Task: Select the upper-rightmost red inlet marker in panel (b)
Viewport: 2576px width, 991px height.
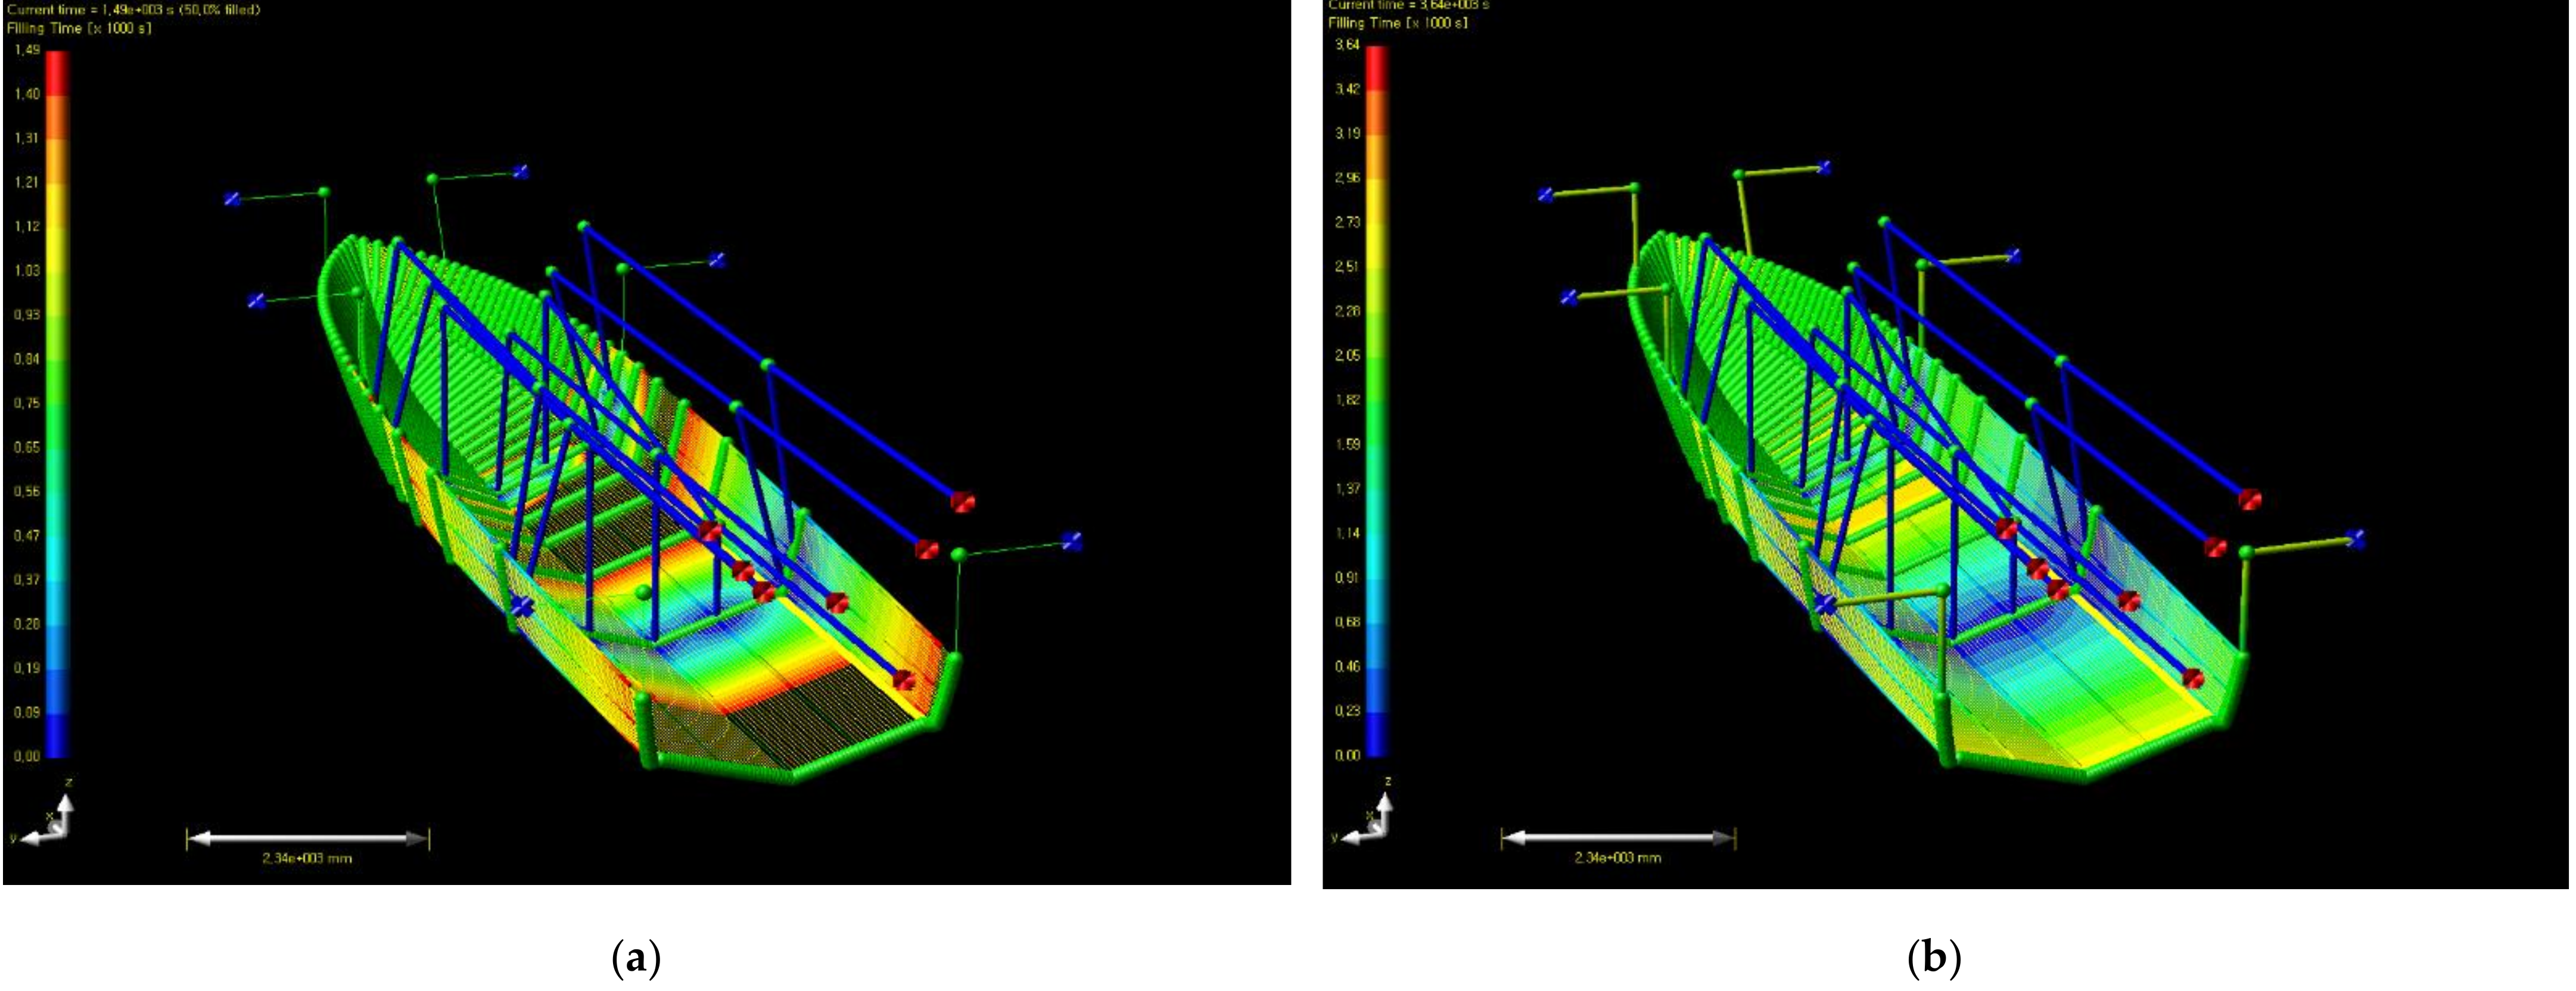Action: click(x=2249, y=499)
